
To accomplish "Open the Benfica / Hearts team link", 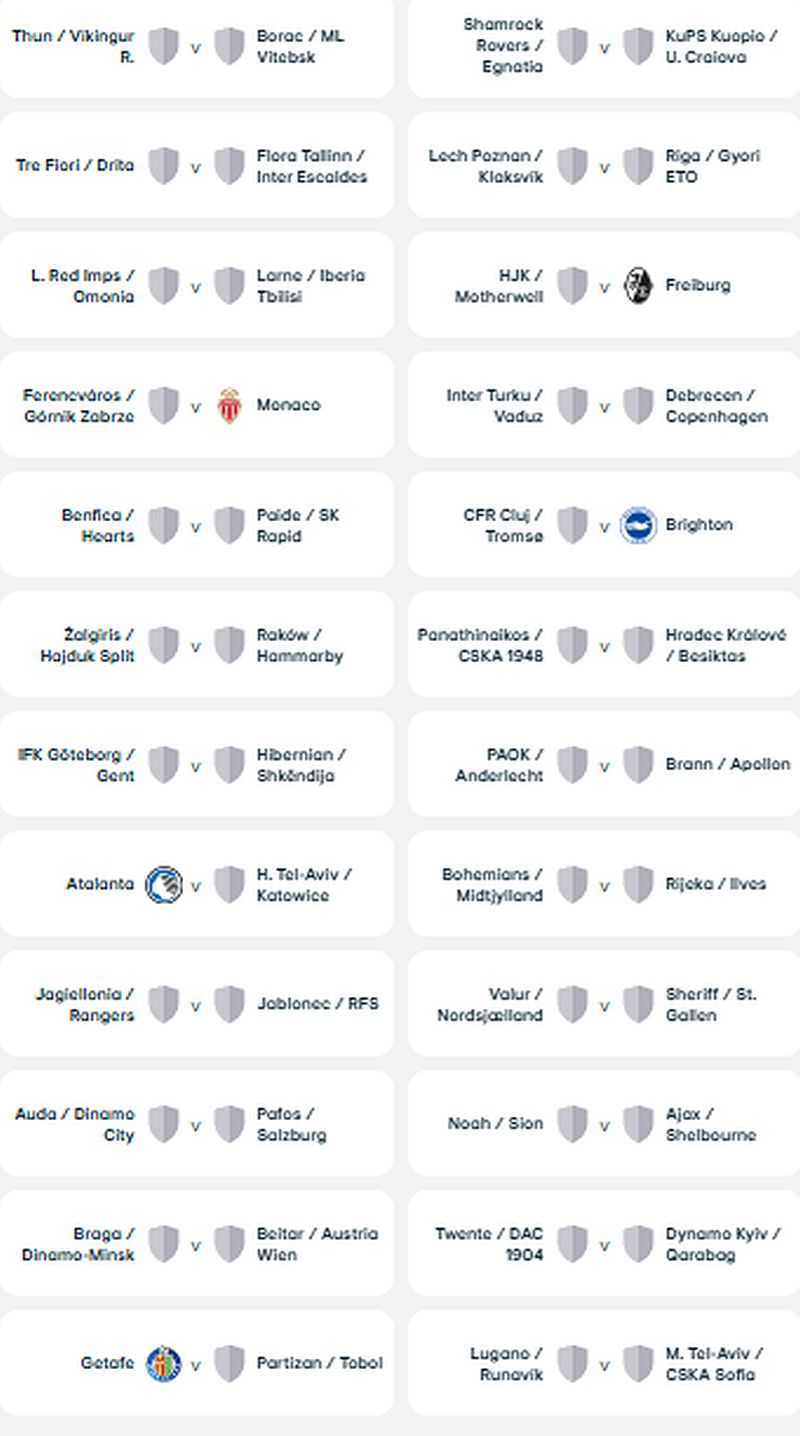I will [98, 525].
